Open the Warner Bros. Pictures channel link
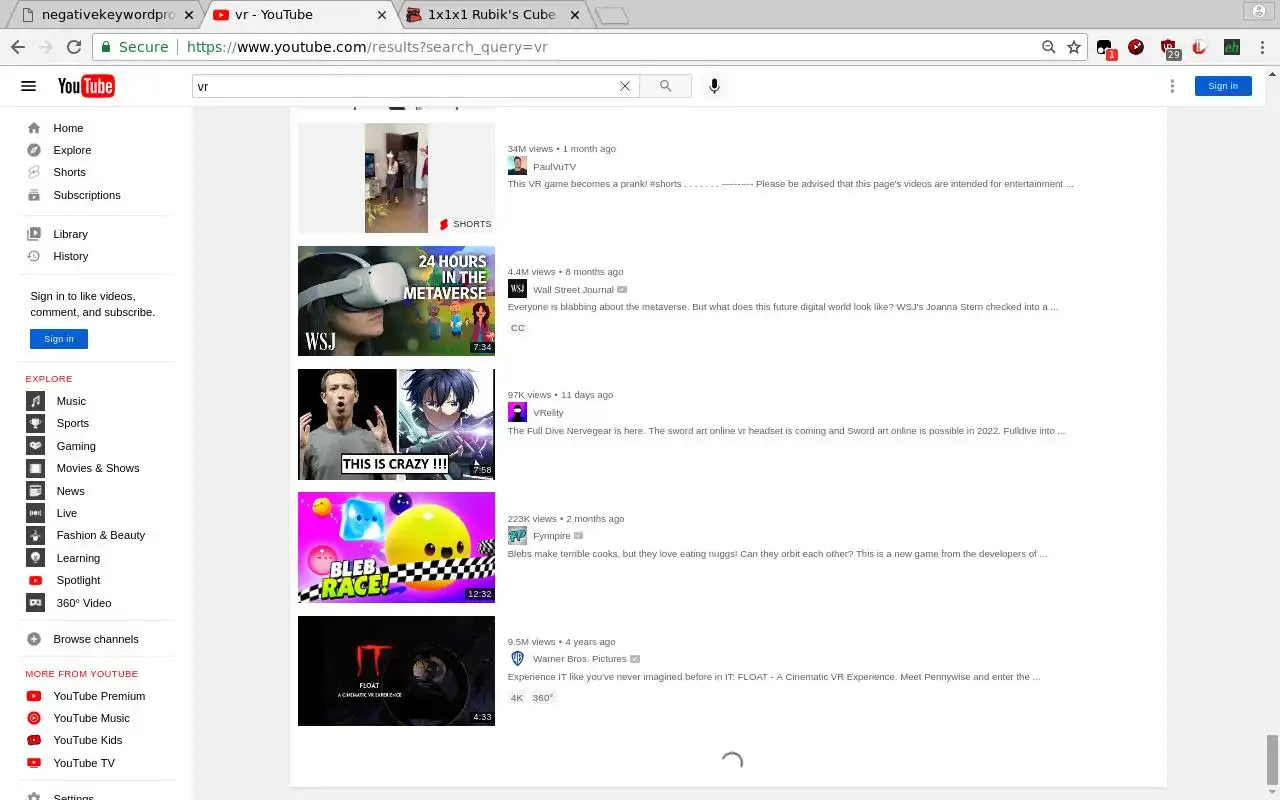 (x=580, y=659)
